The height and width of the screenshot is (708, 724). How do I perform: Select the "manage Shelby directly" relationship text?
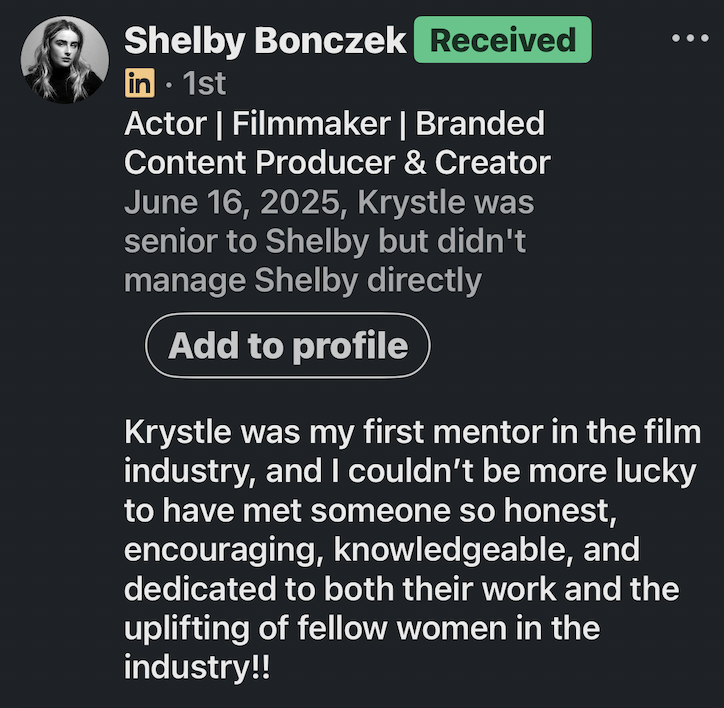[x=302, y=280]
